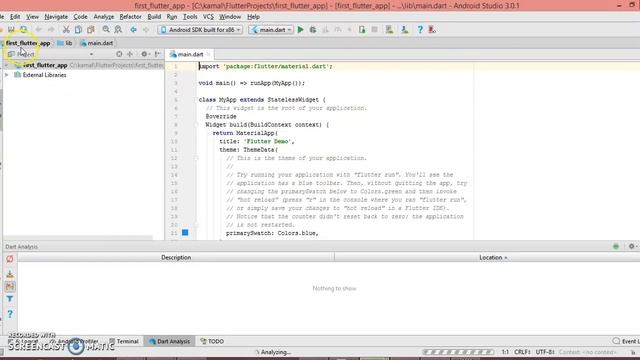Expand the first_flutter_app tree node
The height and width of the screenshot is (360, 640).
7,65
